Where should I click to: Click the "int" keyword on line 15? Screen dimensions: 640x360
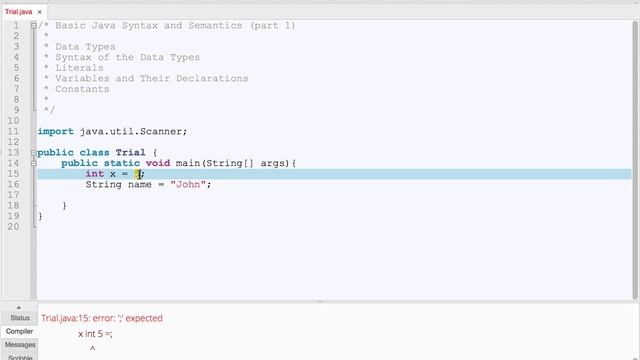click(94, 174)
